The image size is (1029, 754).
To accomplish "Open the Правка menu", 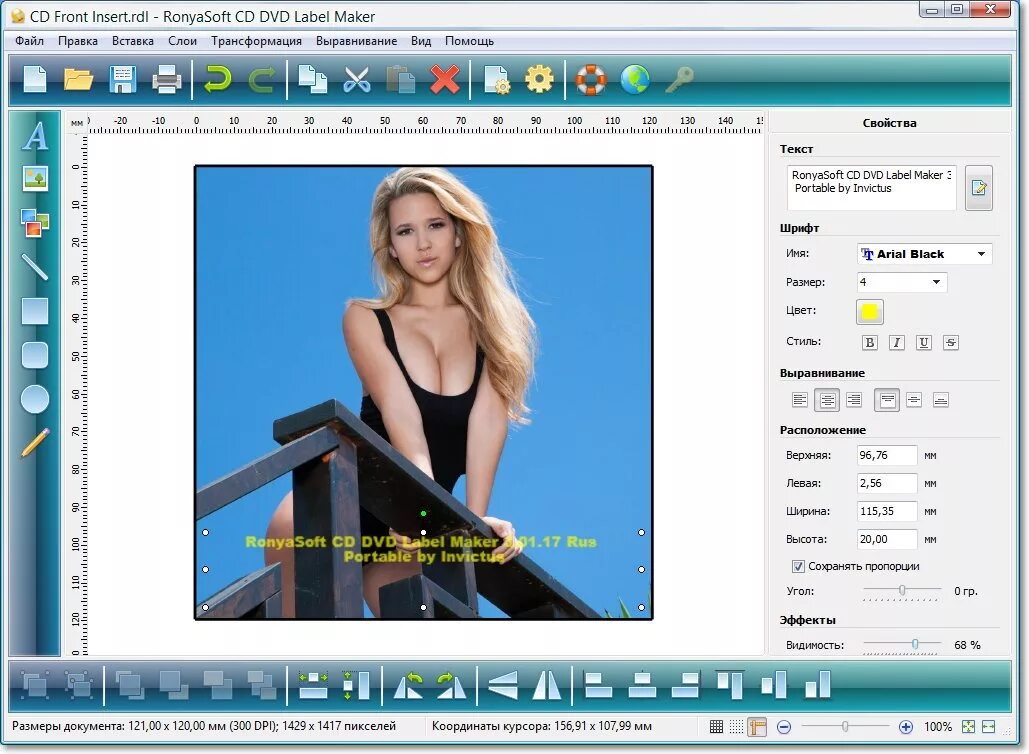I will coord(77,41).
